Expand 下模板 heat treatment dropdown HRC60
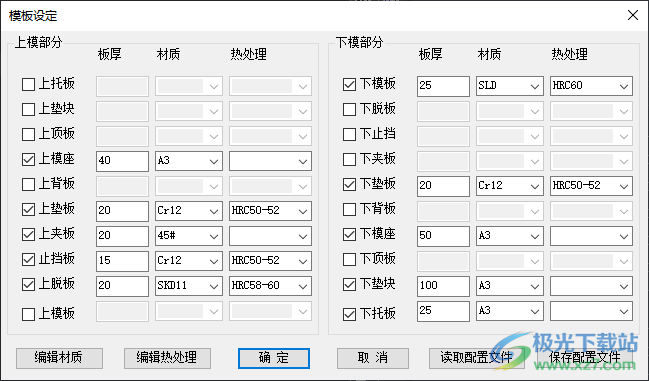Image resolution: width=649 pixels, height=381 pixels. pos(591,86)
